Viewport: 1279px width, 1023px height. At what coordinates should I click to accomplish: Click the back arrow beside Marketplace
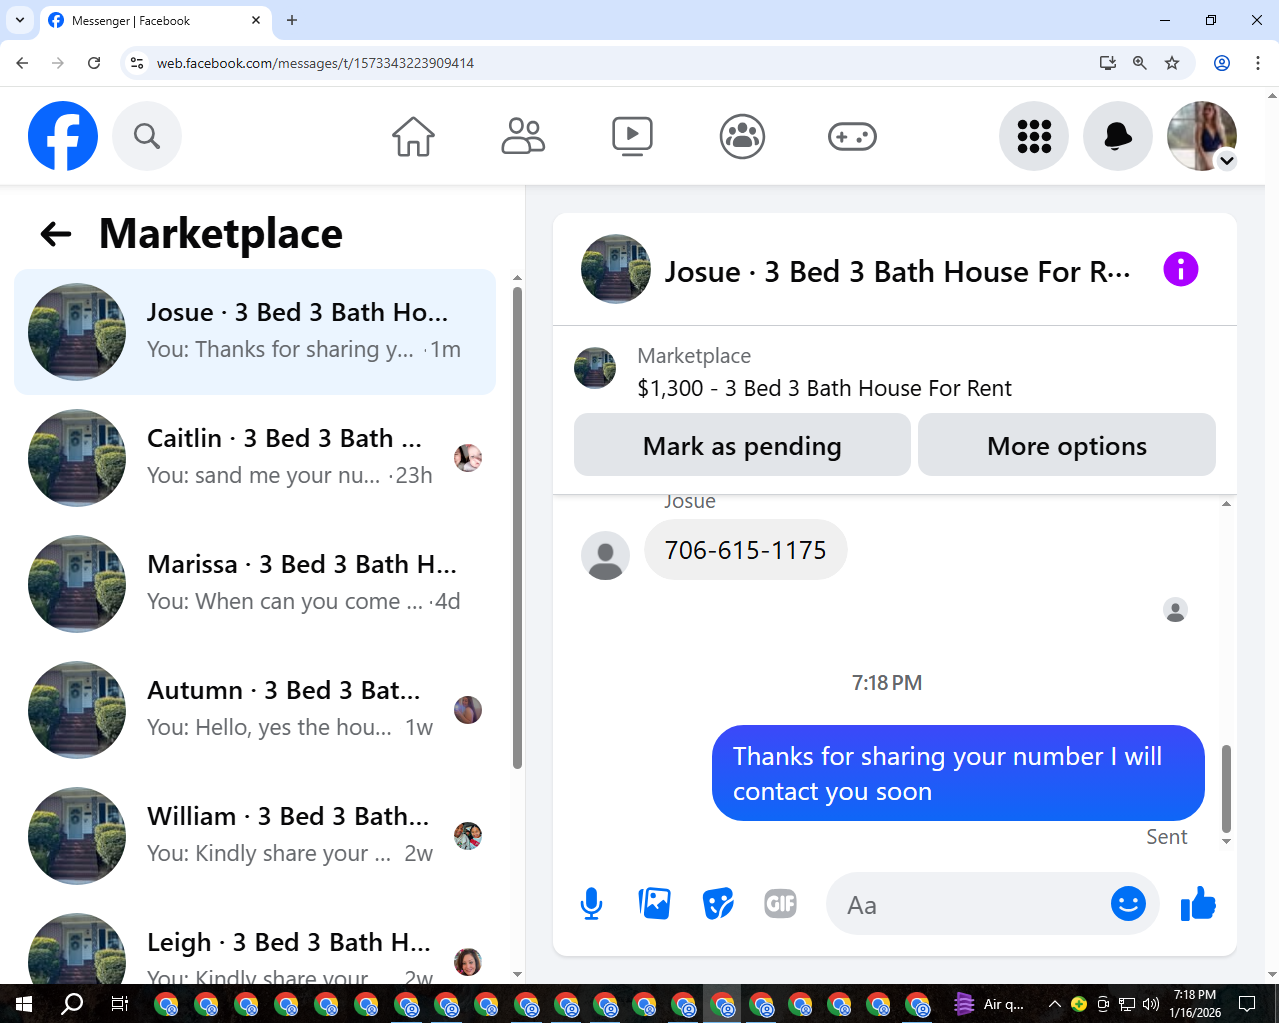tap(56, 234)
